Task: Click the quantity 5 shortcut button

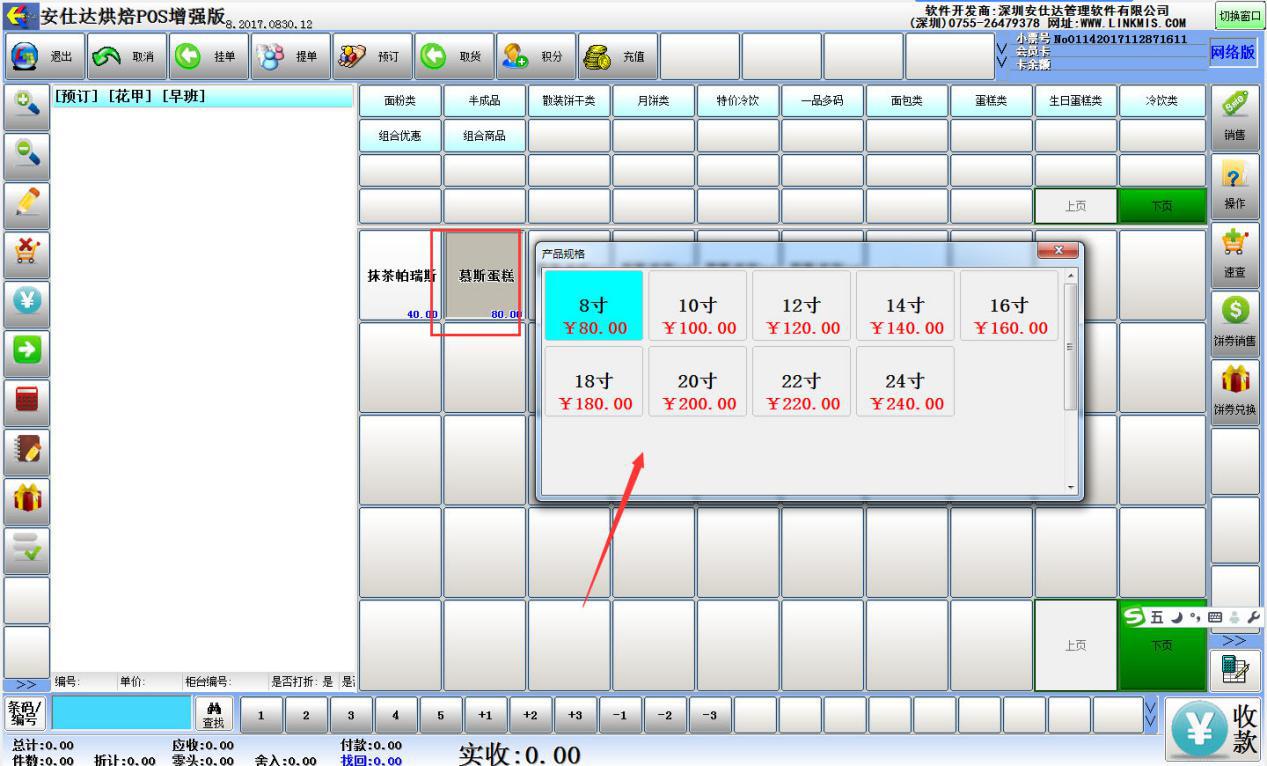Action: [x=441, y=715]
